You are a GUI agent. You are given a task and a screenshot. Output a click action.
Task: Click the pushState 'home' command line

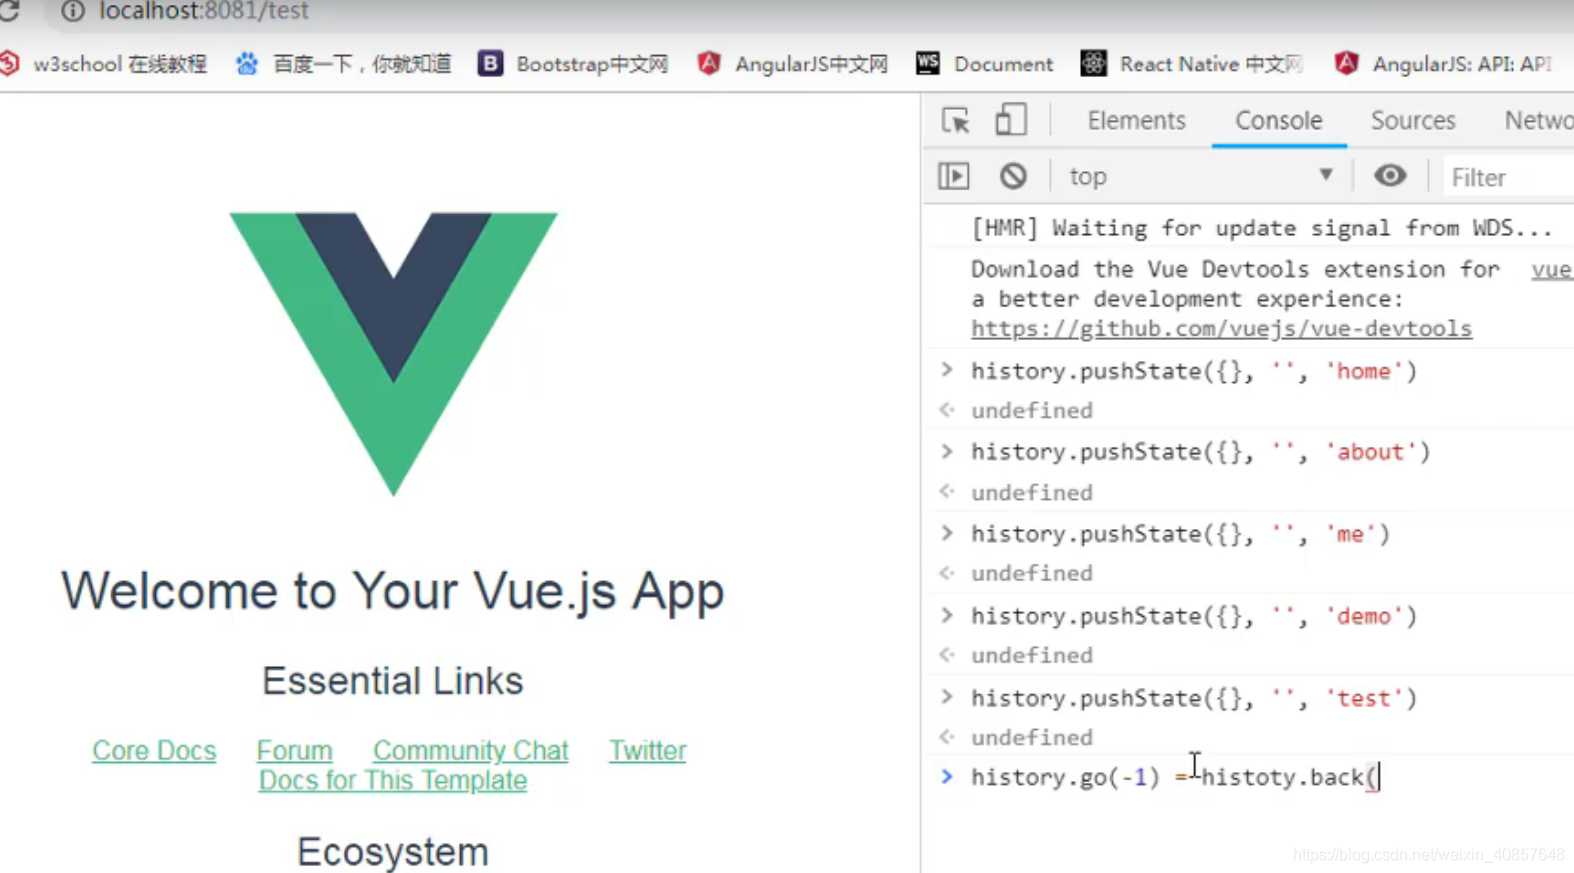[x=1194, y=371]
